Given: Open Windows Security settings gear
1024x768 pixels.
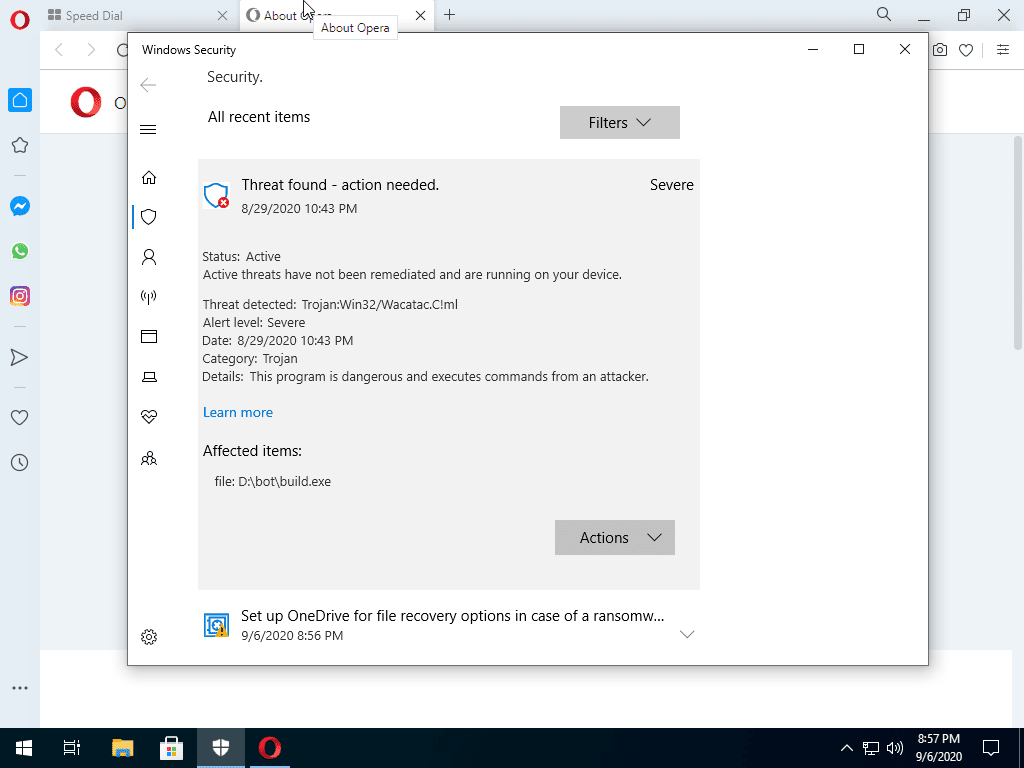Looking at the screenshot, I should coord(149,637).
